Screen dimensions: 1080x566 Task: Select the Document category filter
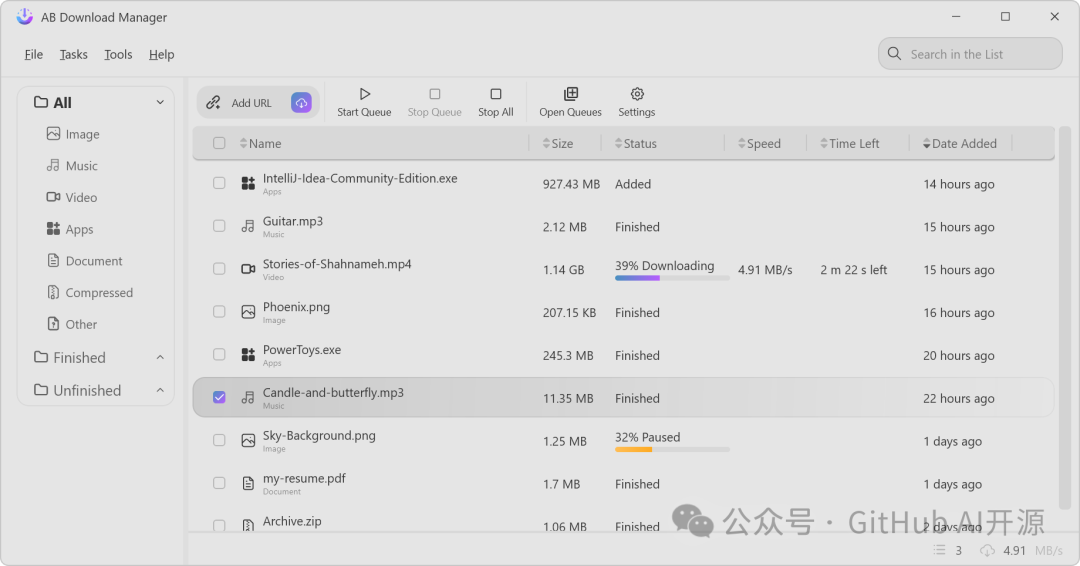(84, 260)
